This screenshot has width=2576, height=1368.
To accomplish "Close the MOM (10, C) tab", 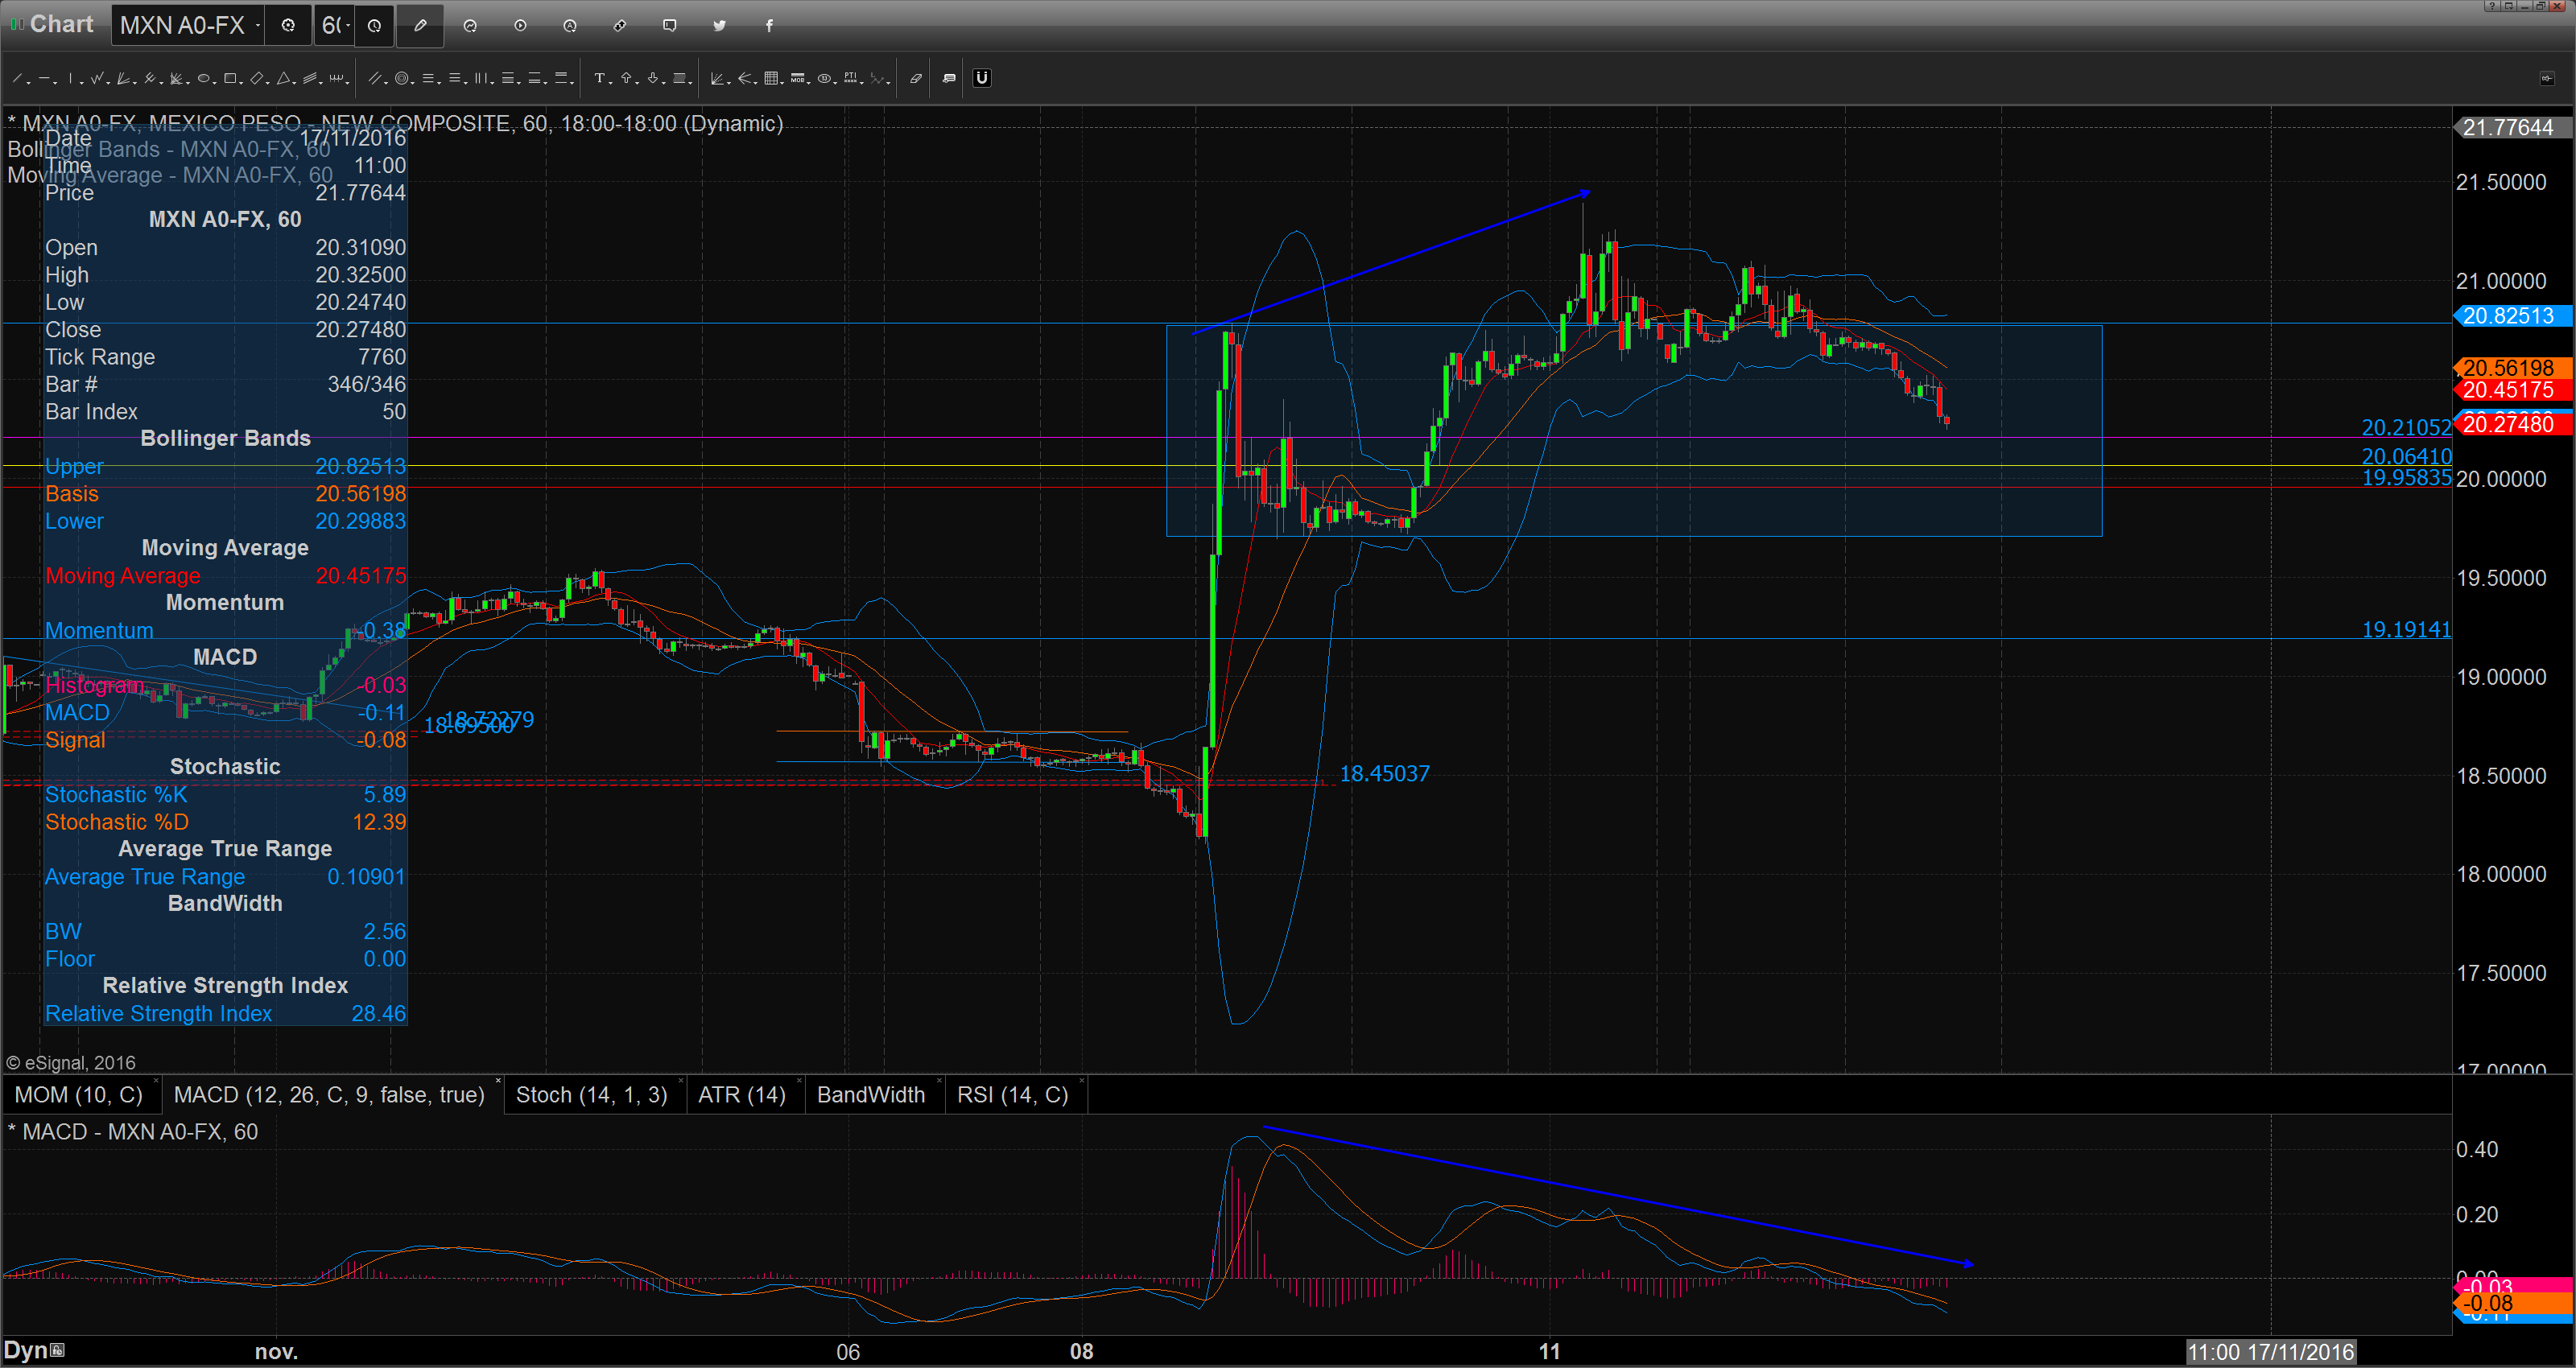I will pos(156,1081).
